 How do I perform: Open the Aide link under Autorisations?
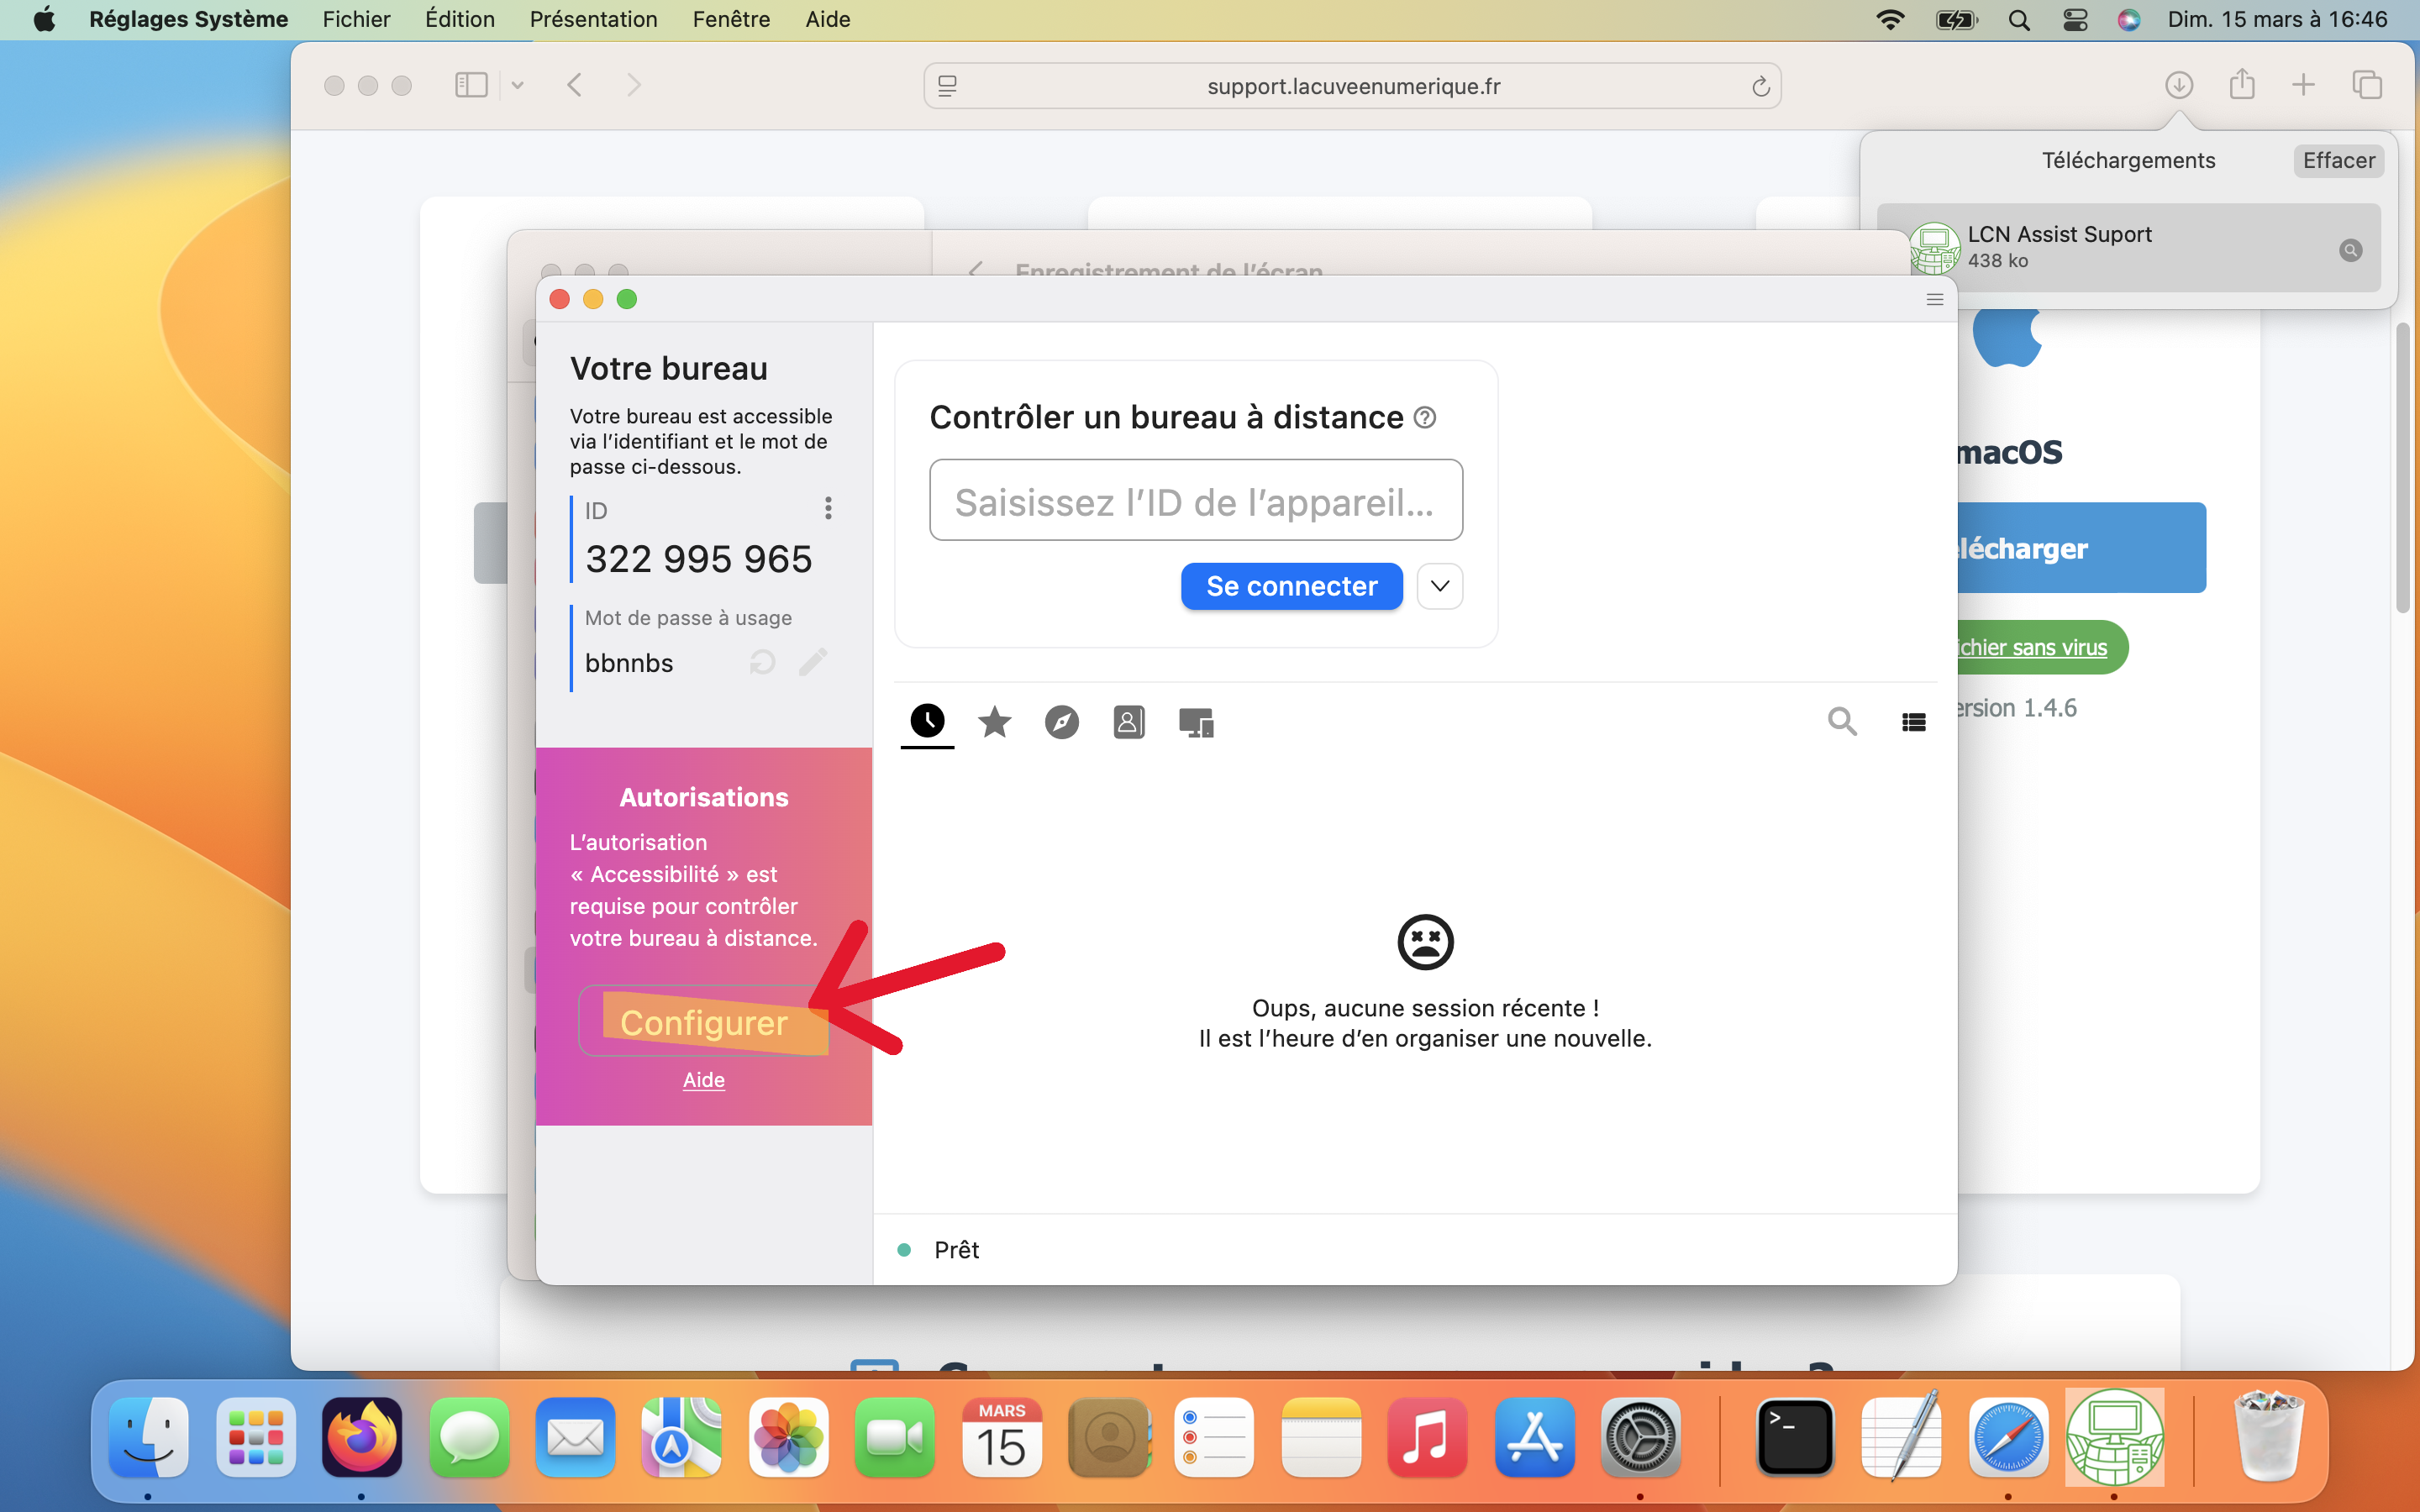(704, 1080)
